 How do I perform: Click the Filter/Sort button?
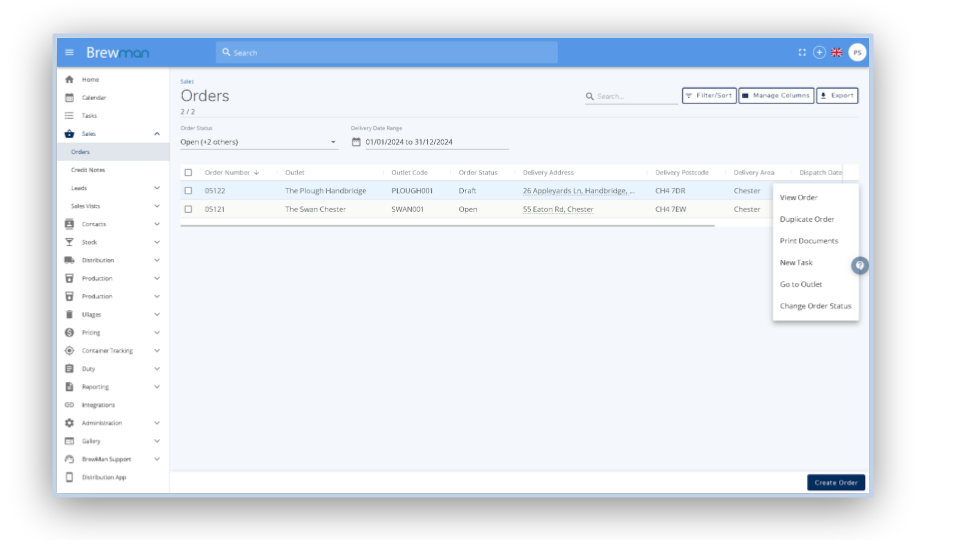709,96
